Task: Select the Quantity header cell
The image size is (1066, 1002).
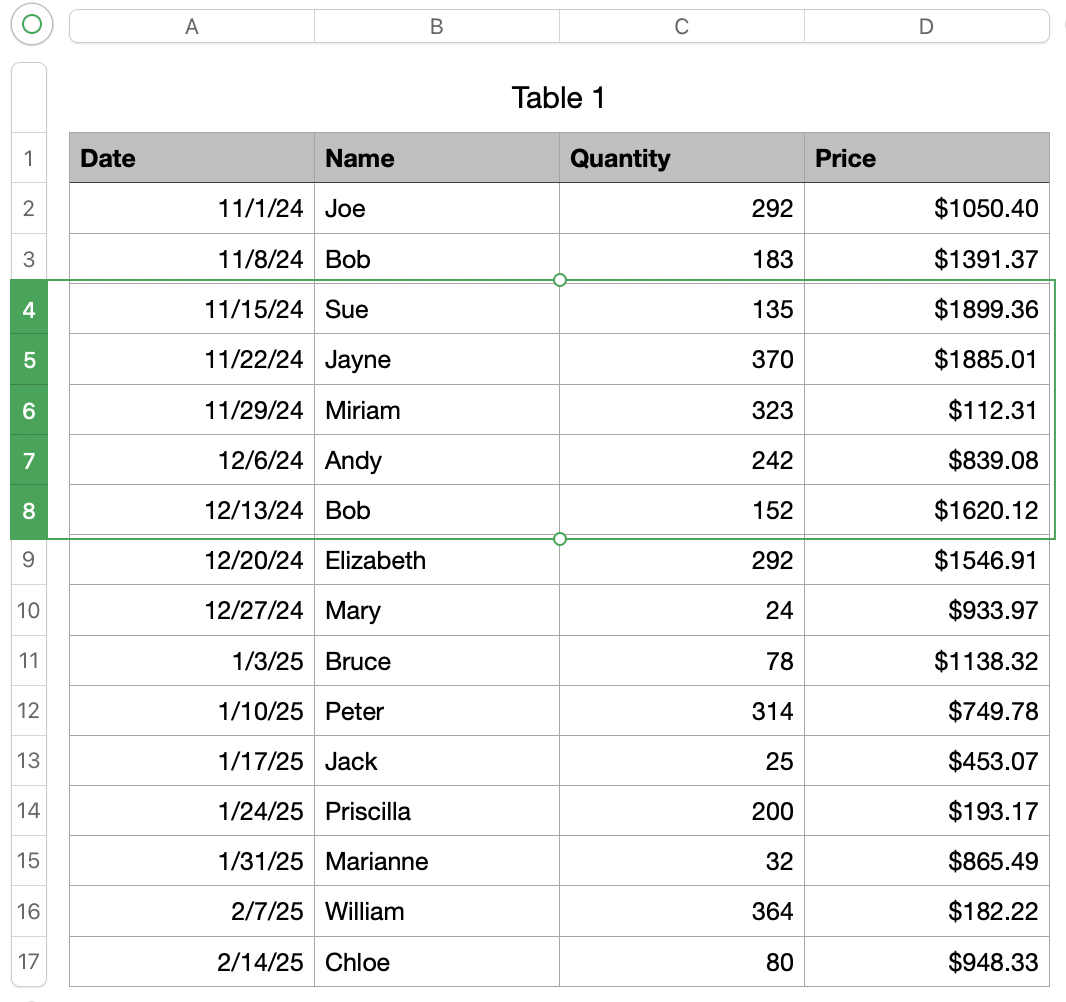Action: tap(682, 158)
